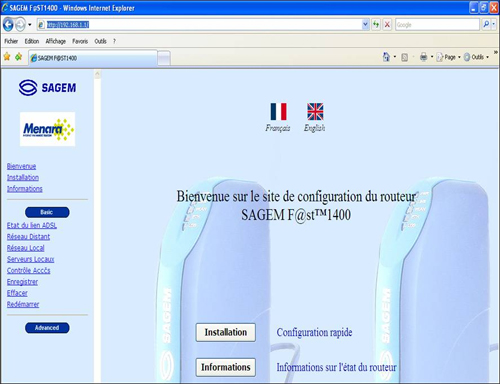Open the Affichage menu
This screenshot has height=384, width=500.
(56, 41)
